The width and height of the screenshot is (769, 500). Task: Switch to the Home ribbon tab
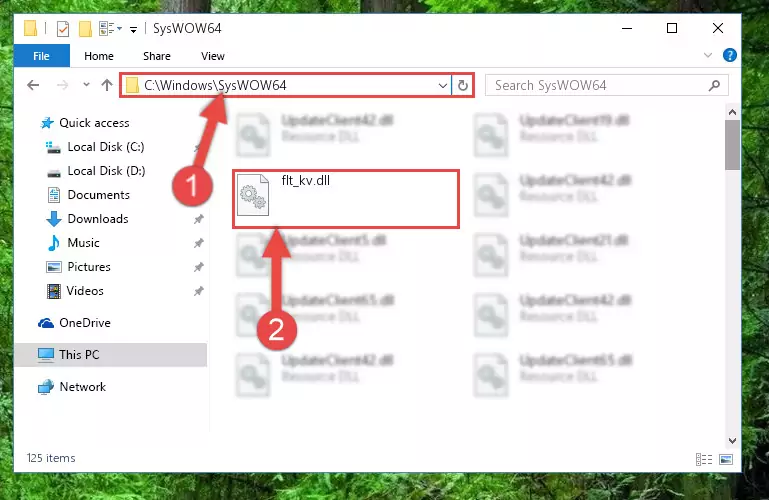99,56
